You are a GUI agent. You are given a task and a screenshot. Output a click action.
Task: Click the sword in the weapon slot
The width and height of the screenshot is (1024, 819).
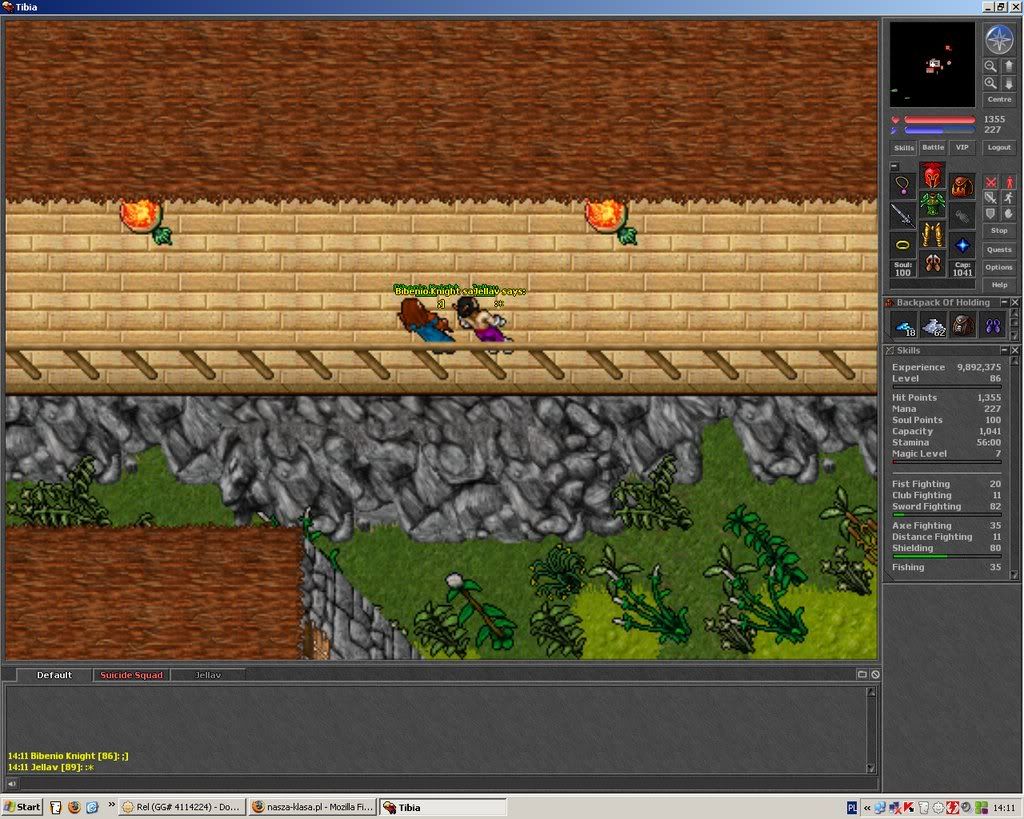903,216
